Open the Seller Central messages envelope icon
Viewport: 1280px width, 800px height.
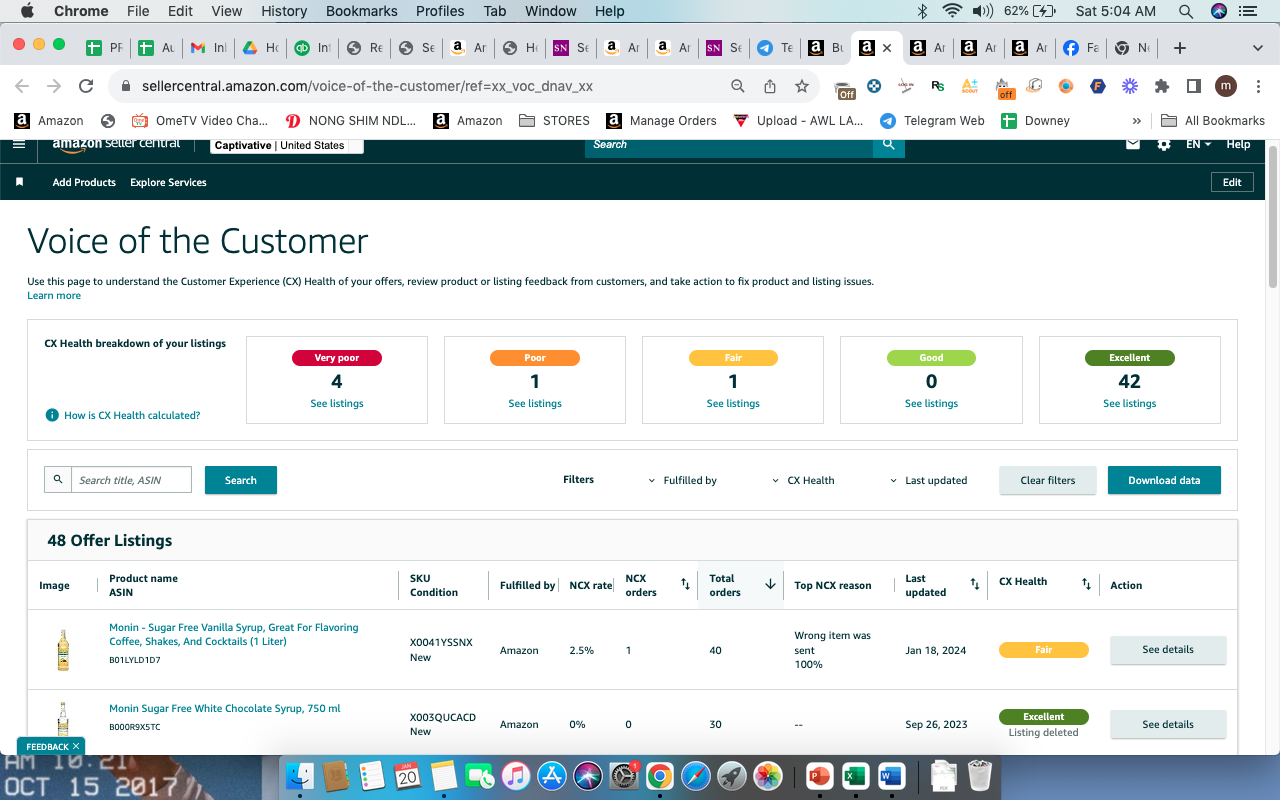(1133, 144)
